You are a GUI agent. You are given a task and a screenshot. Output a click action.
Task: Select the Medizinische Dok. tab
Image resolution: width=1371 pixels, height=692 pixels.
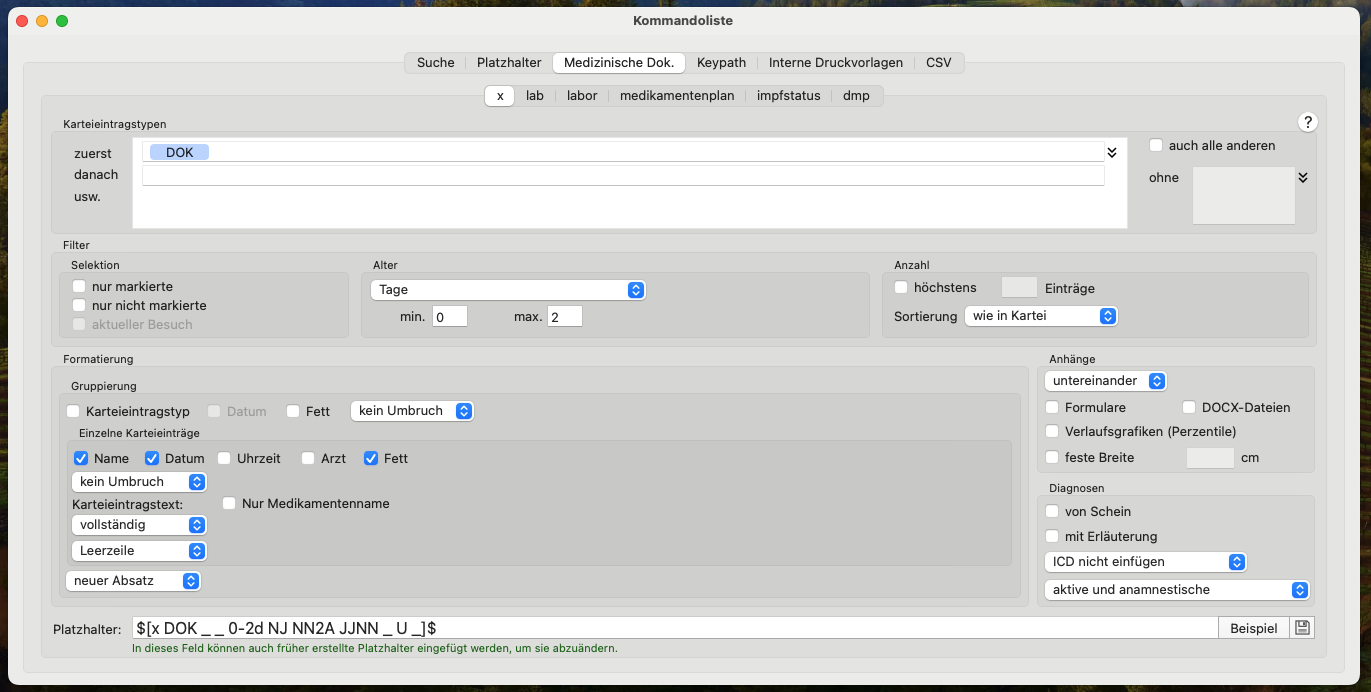pos(619,62)
